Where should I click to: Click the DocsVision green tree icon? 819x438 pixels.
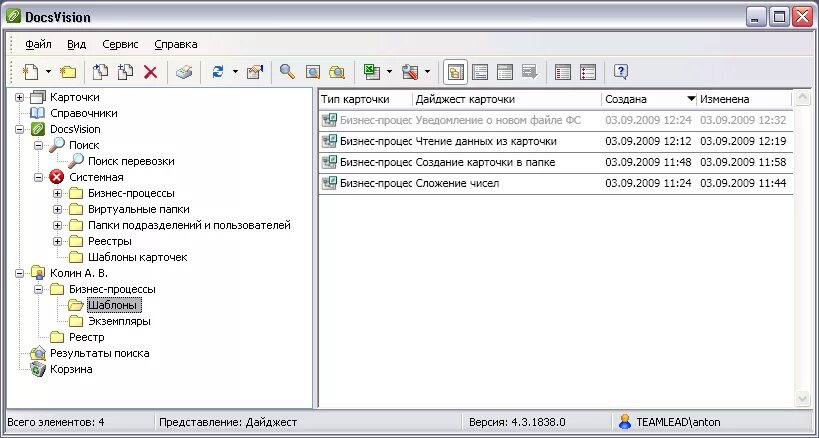38,129
